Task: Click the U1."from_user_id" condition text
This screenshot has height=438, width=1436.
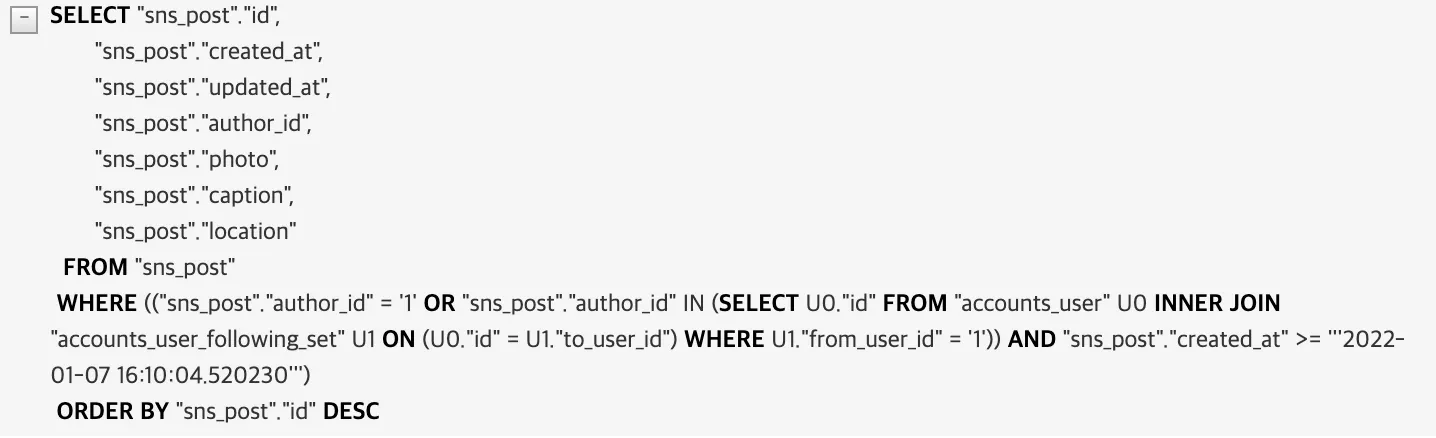Action: coord(855,339)
